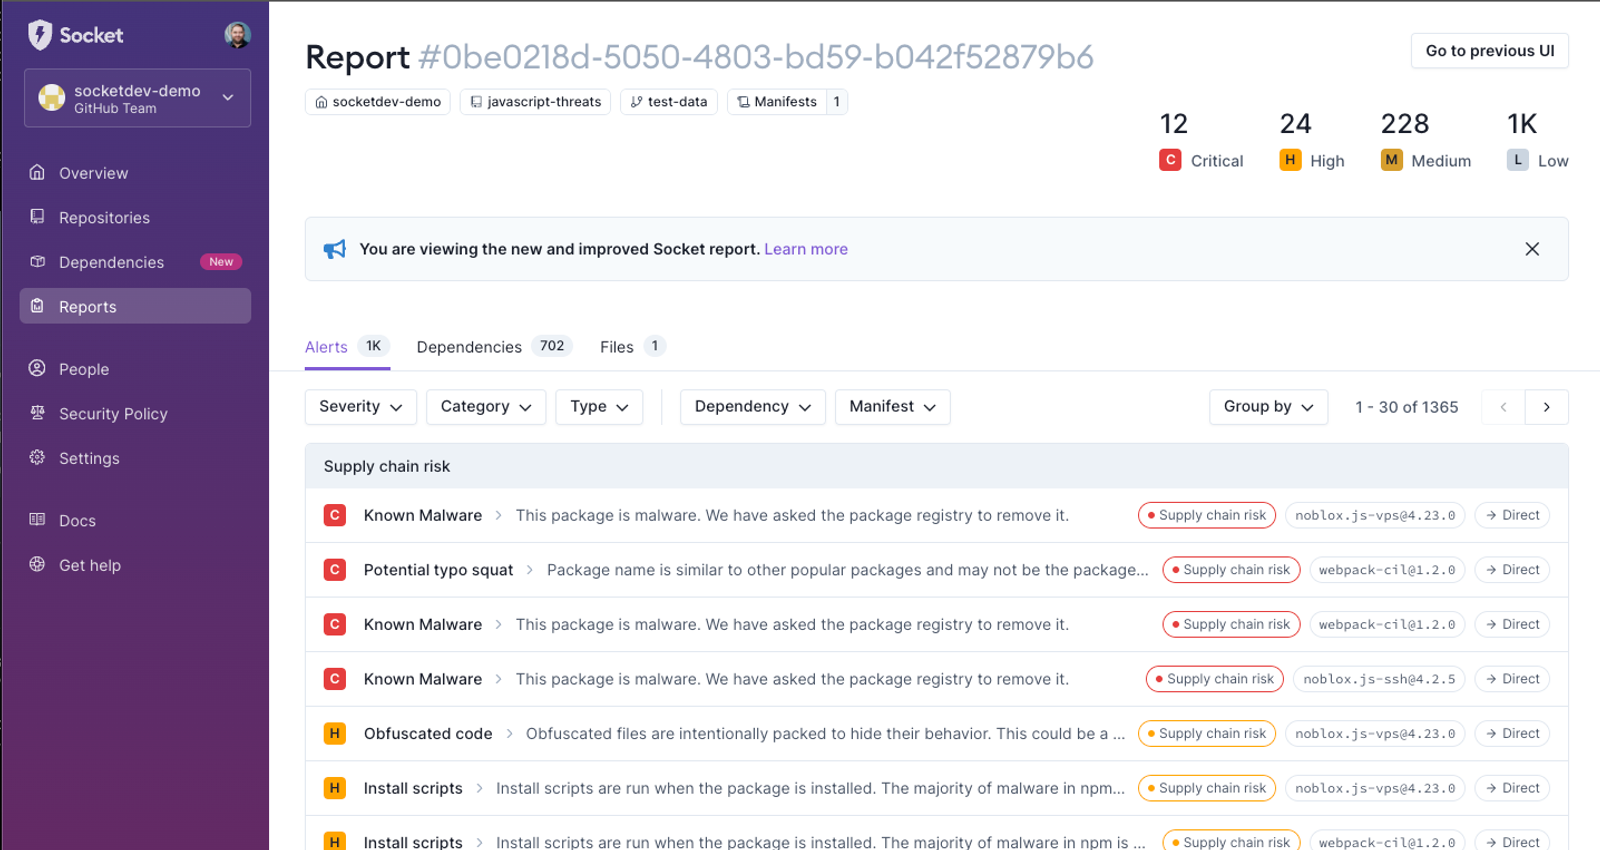Switch to the Files tab
This screenshot has width=1600, height=850.
(632, 347)
